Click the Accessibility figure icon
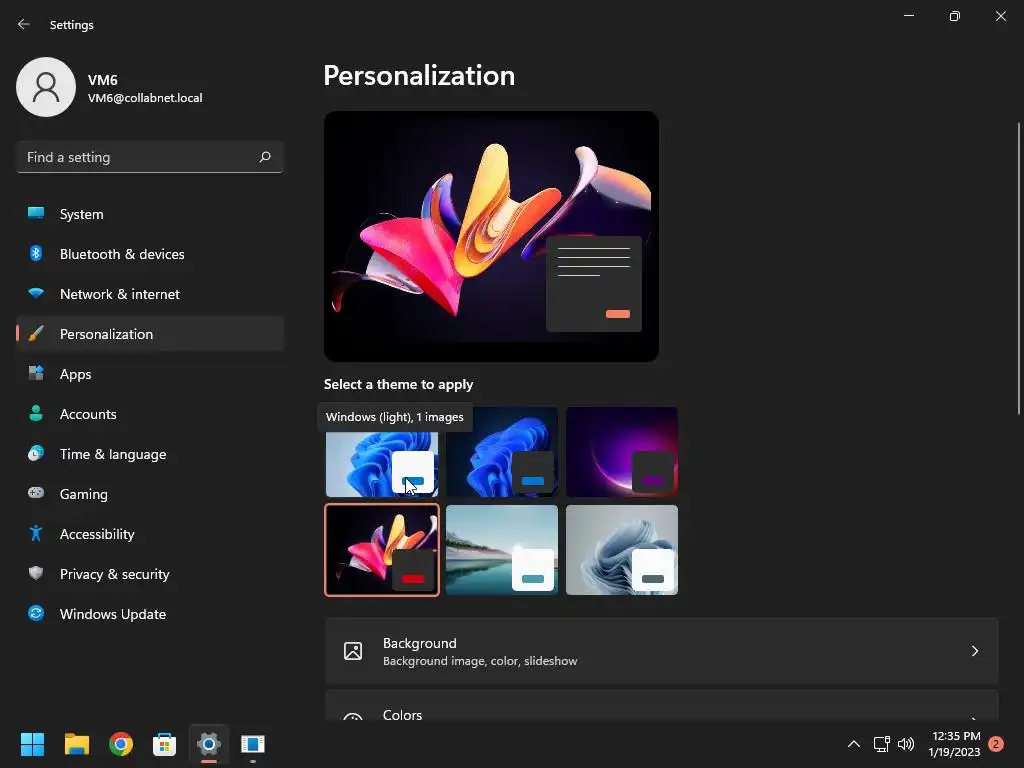Screen dimensions: 1024x768 (36, 534)
